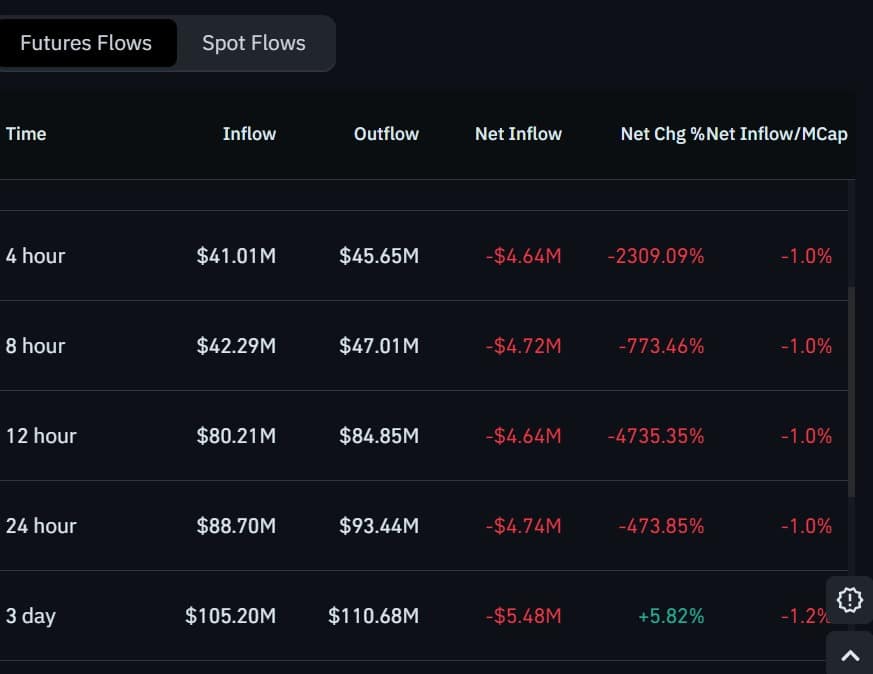
Task: Click the -1.2% Net Inflow/MCap value
Action: 806,616
